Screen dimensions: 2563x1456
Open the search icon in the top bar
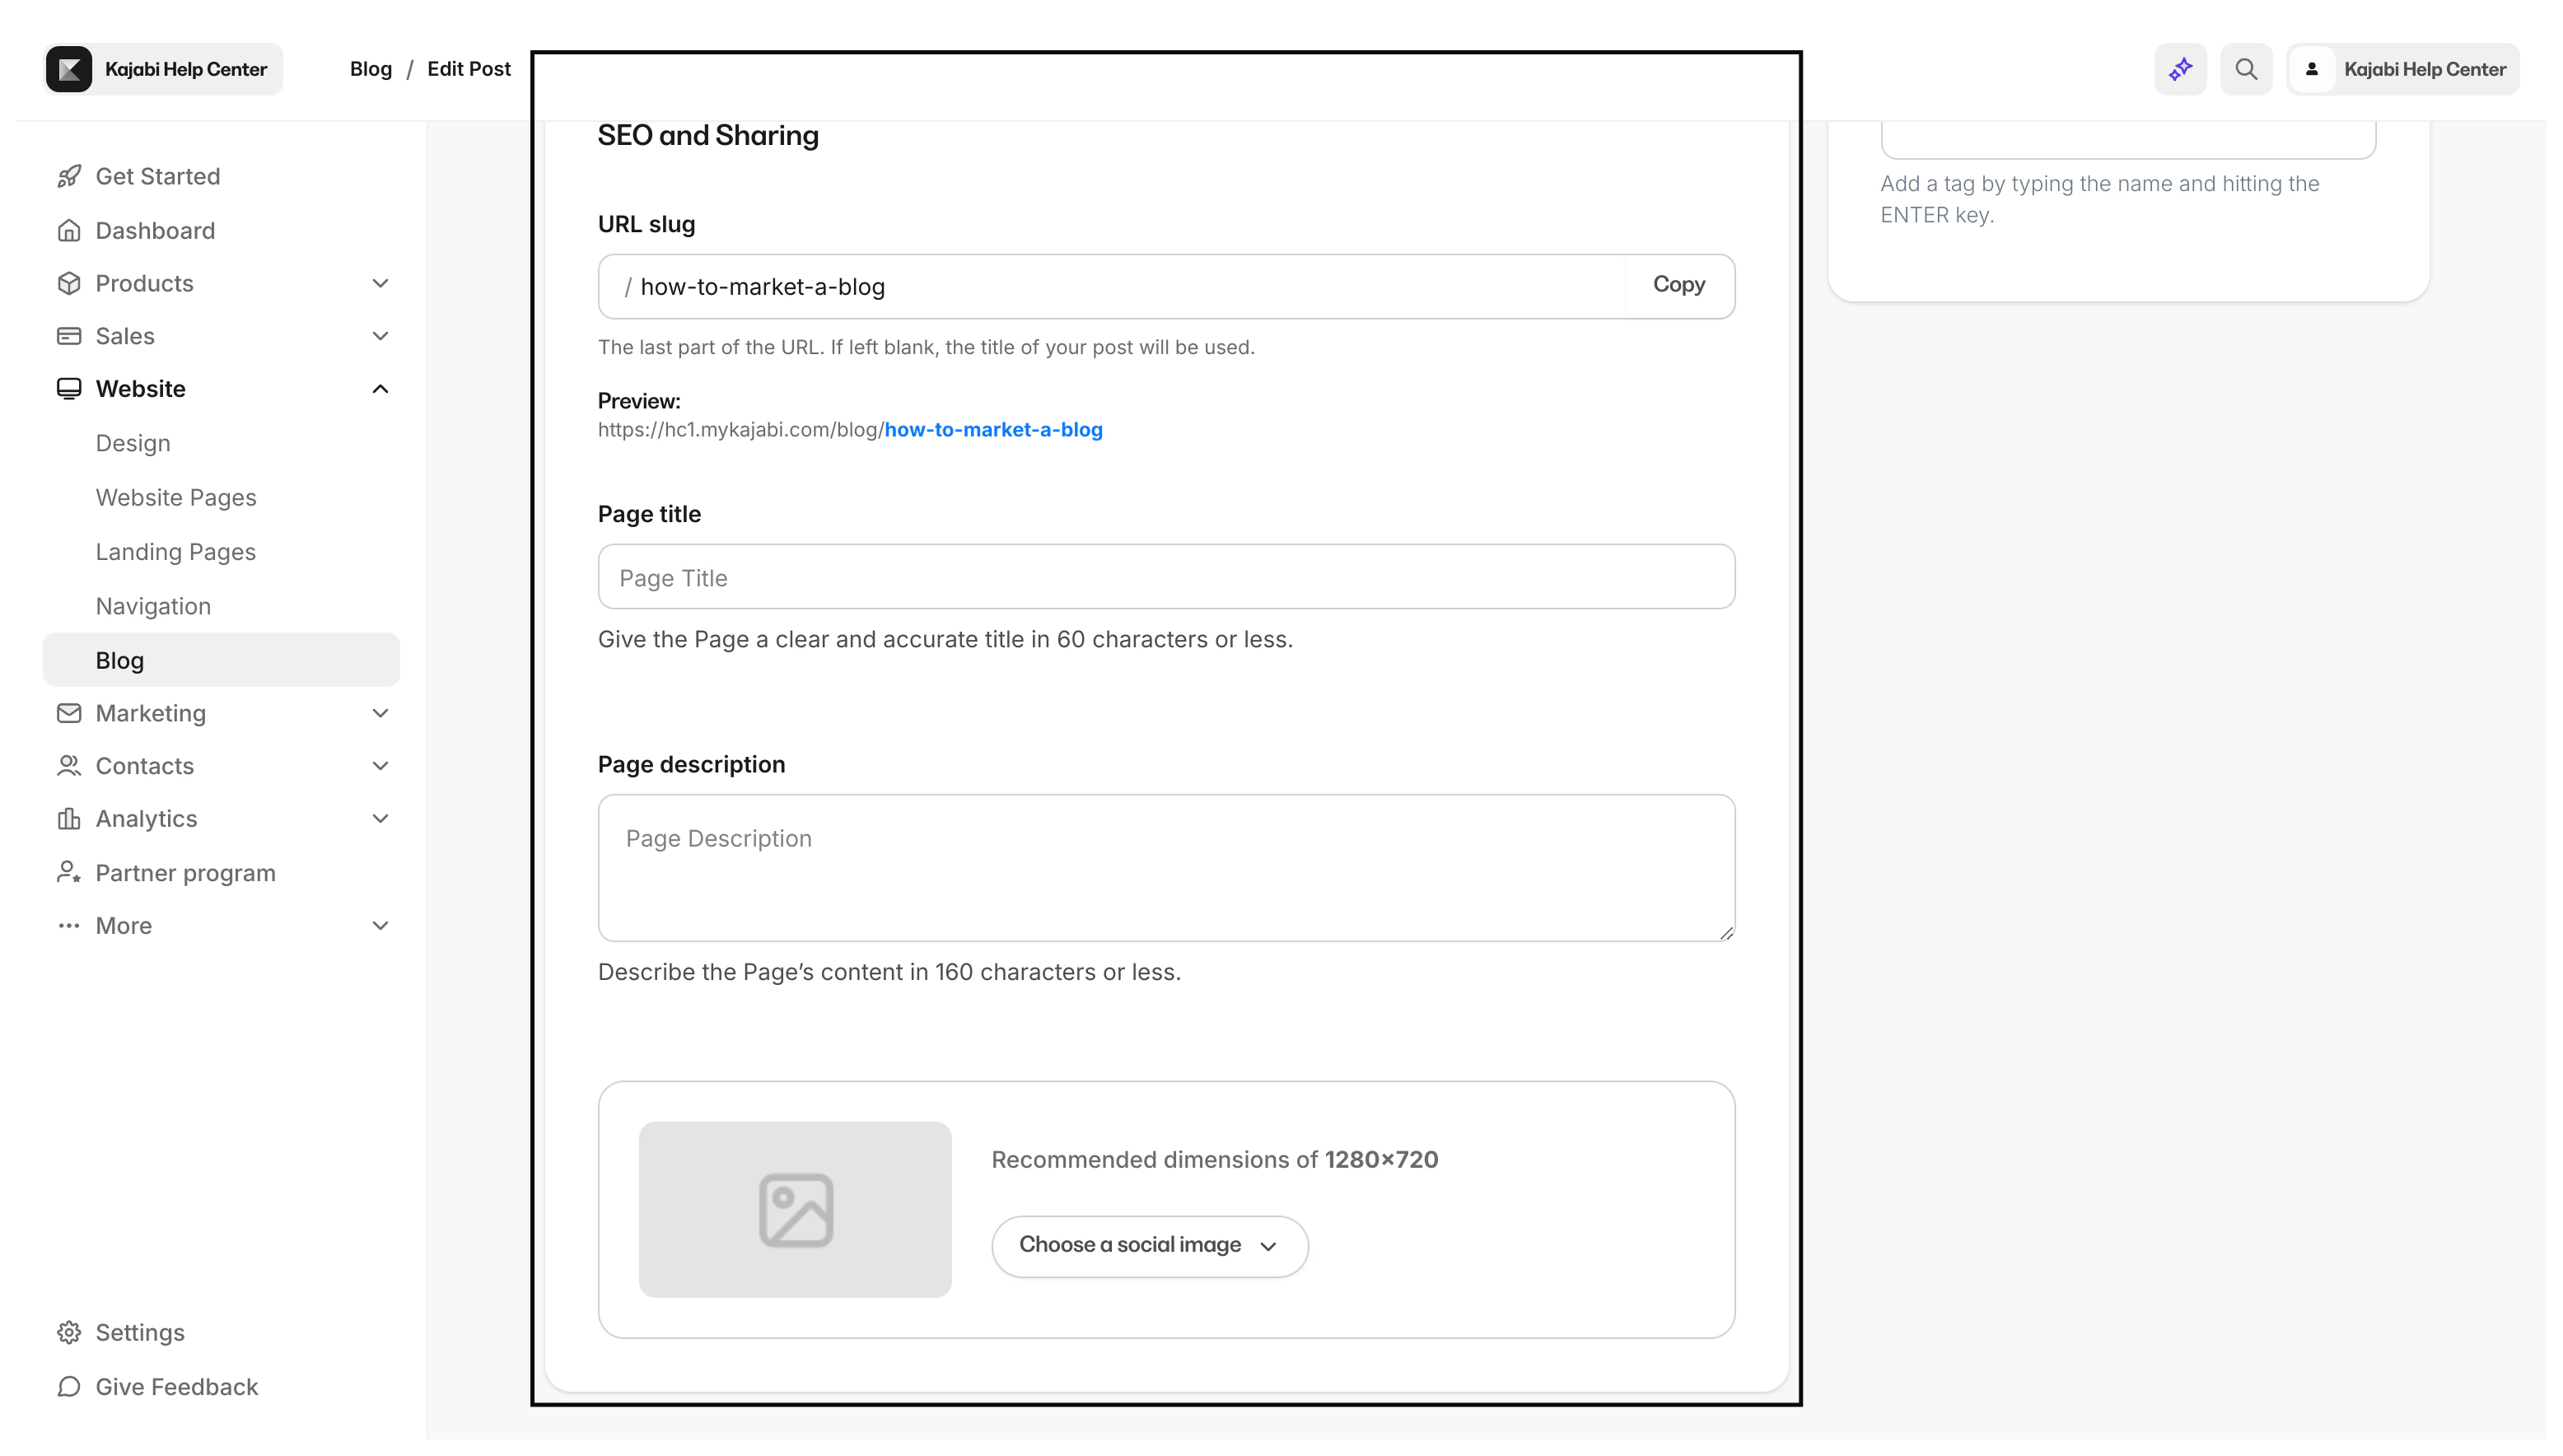pos(2245,68)
